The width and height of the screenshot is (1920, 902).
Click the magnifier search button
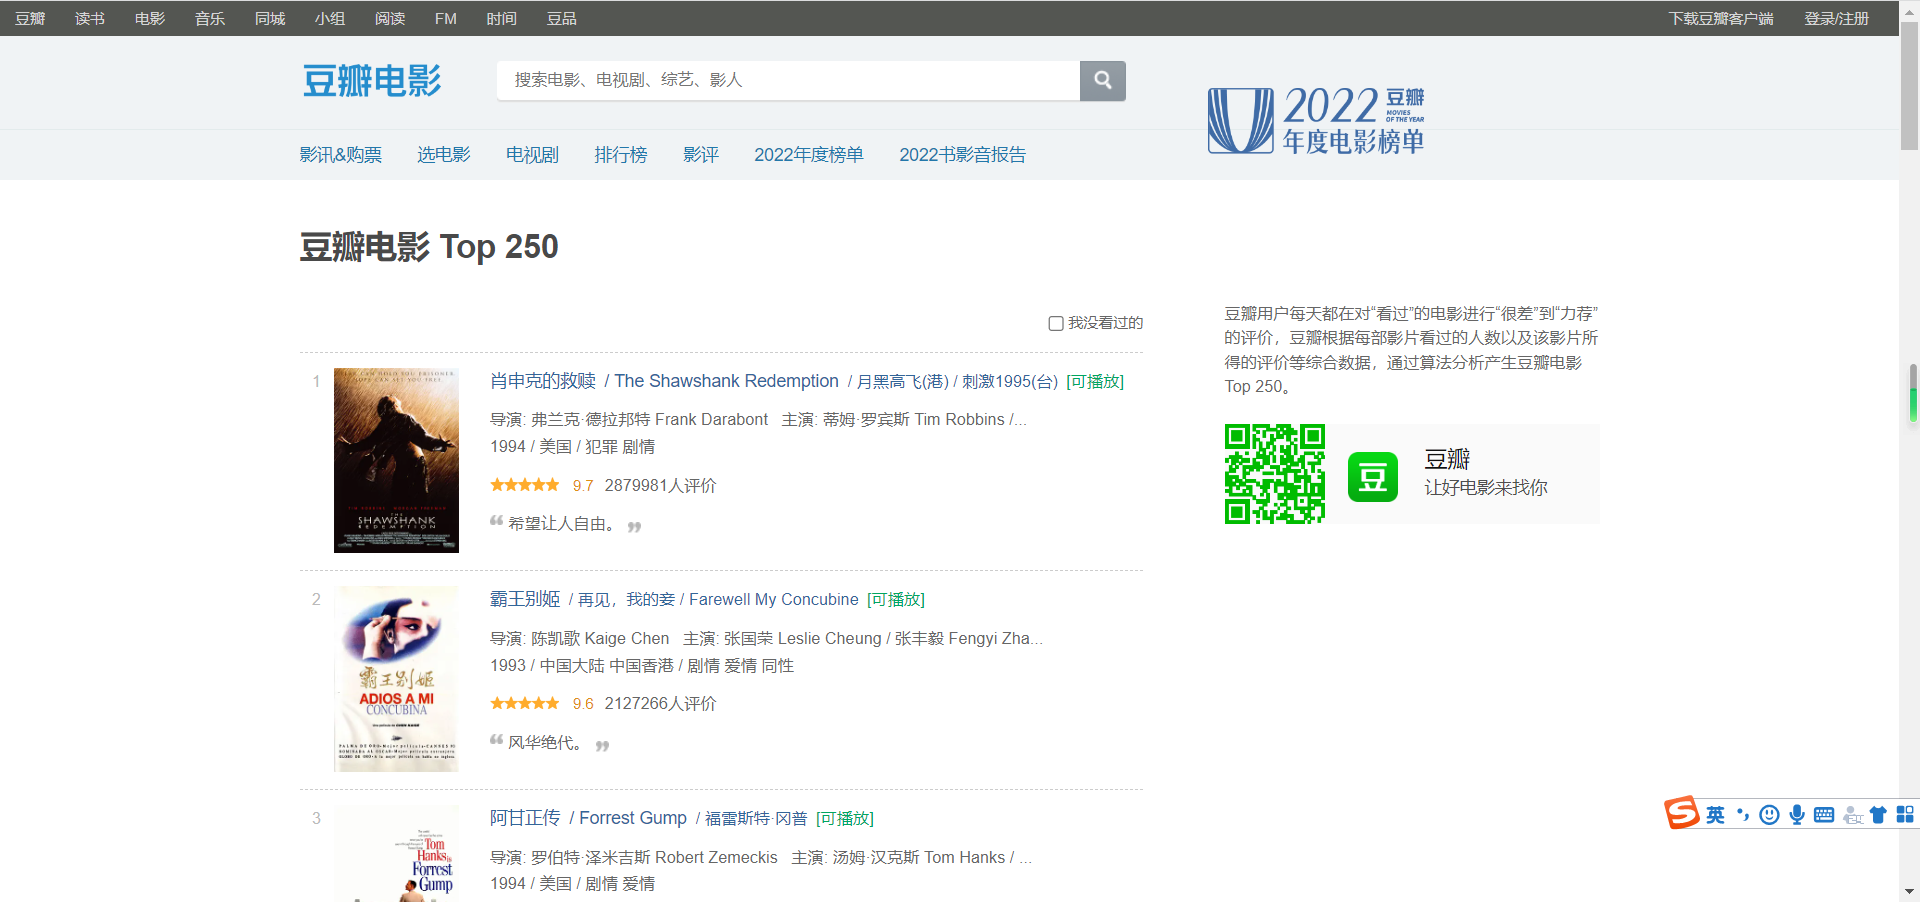[x=1102, y=80]
